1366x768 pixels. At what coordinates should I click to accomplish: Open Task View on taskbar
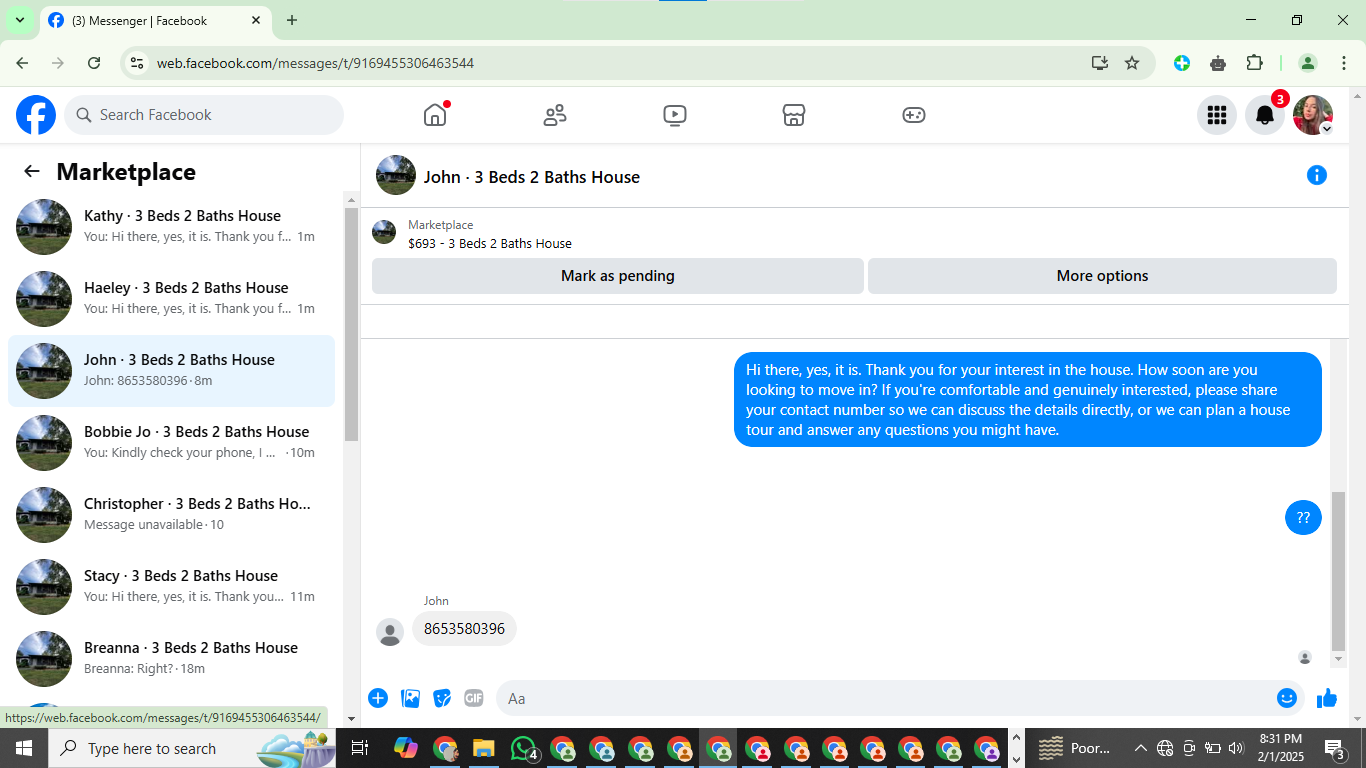click(x=360, y=748)
